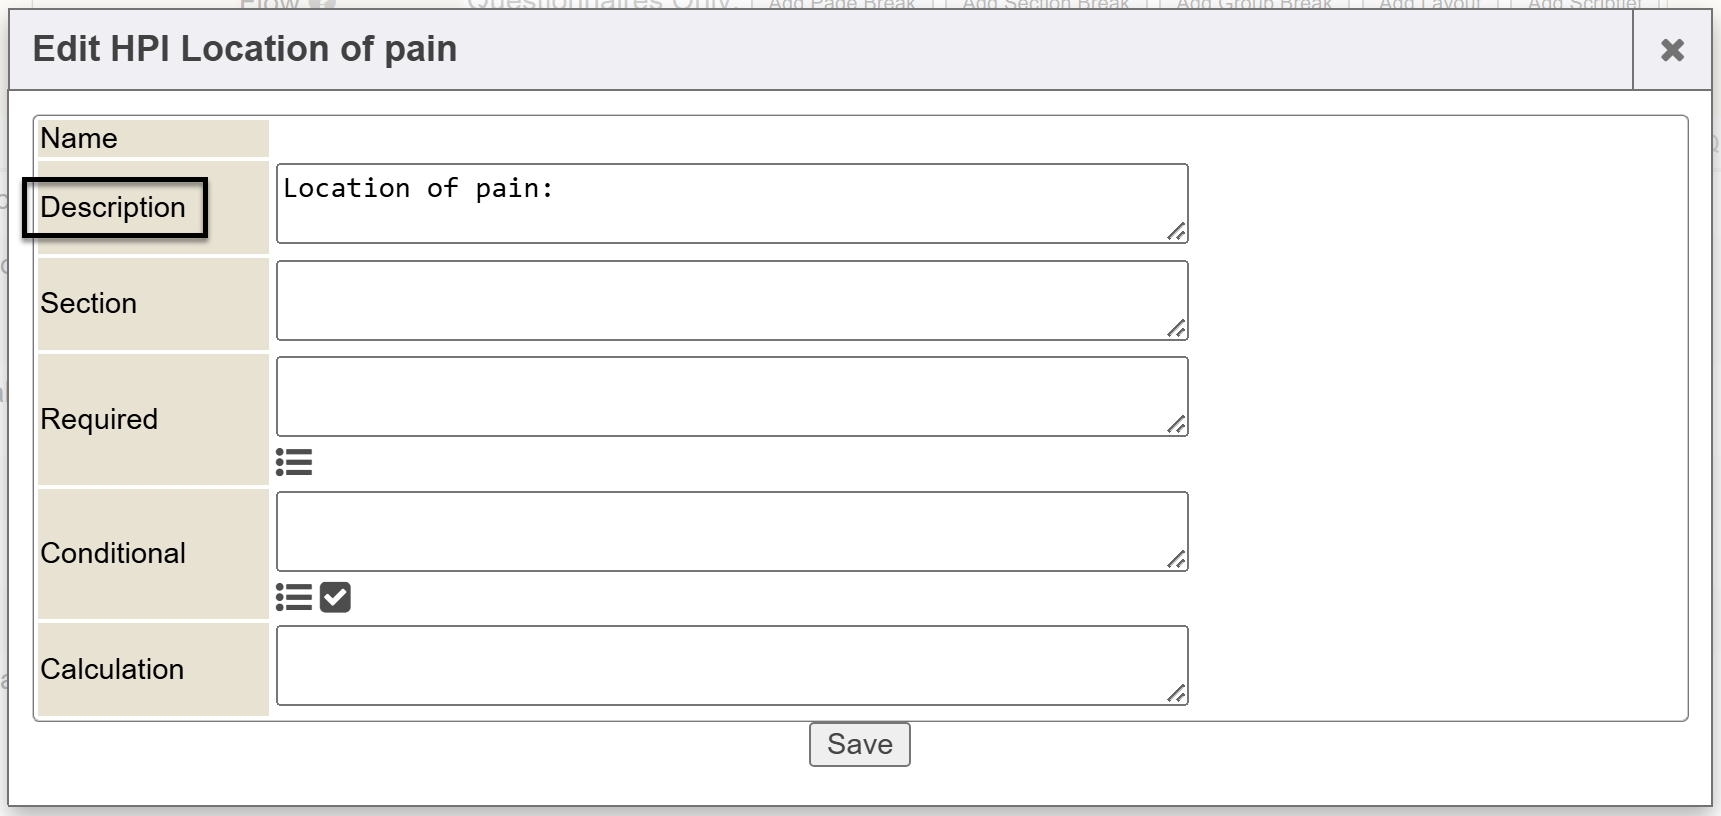Click the Calculation row label
1721x816 pixels.
(x=112, y=669)
